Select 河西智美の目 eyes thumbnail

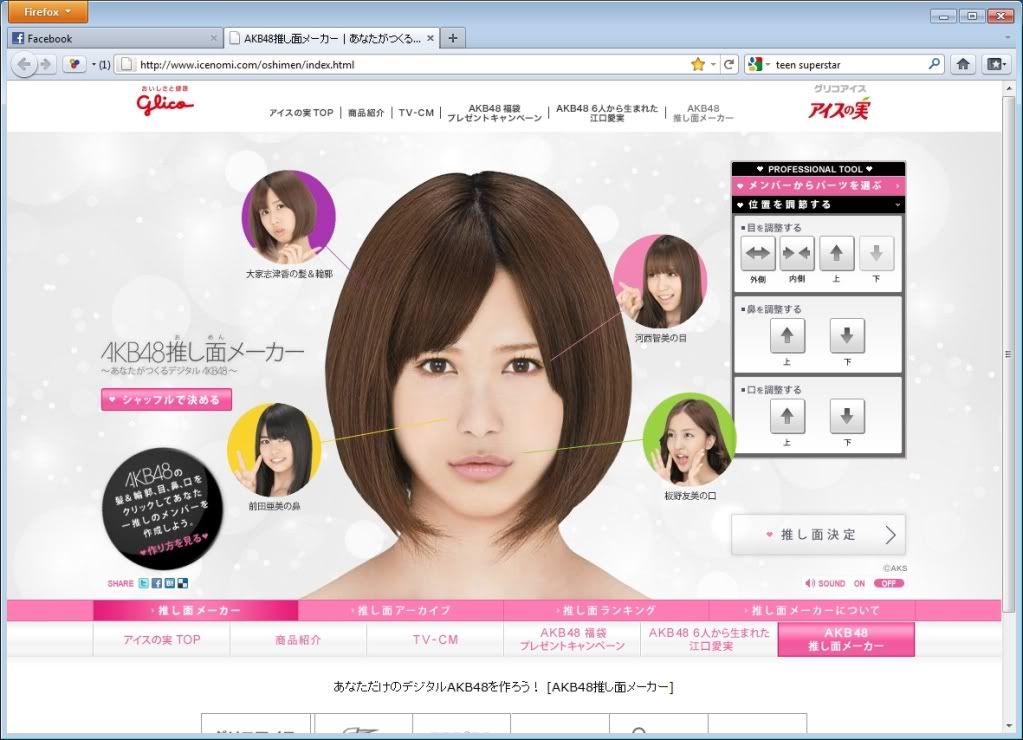pos(660,282)
